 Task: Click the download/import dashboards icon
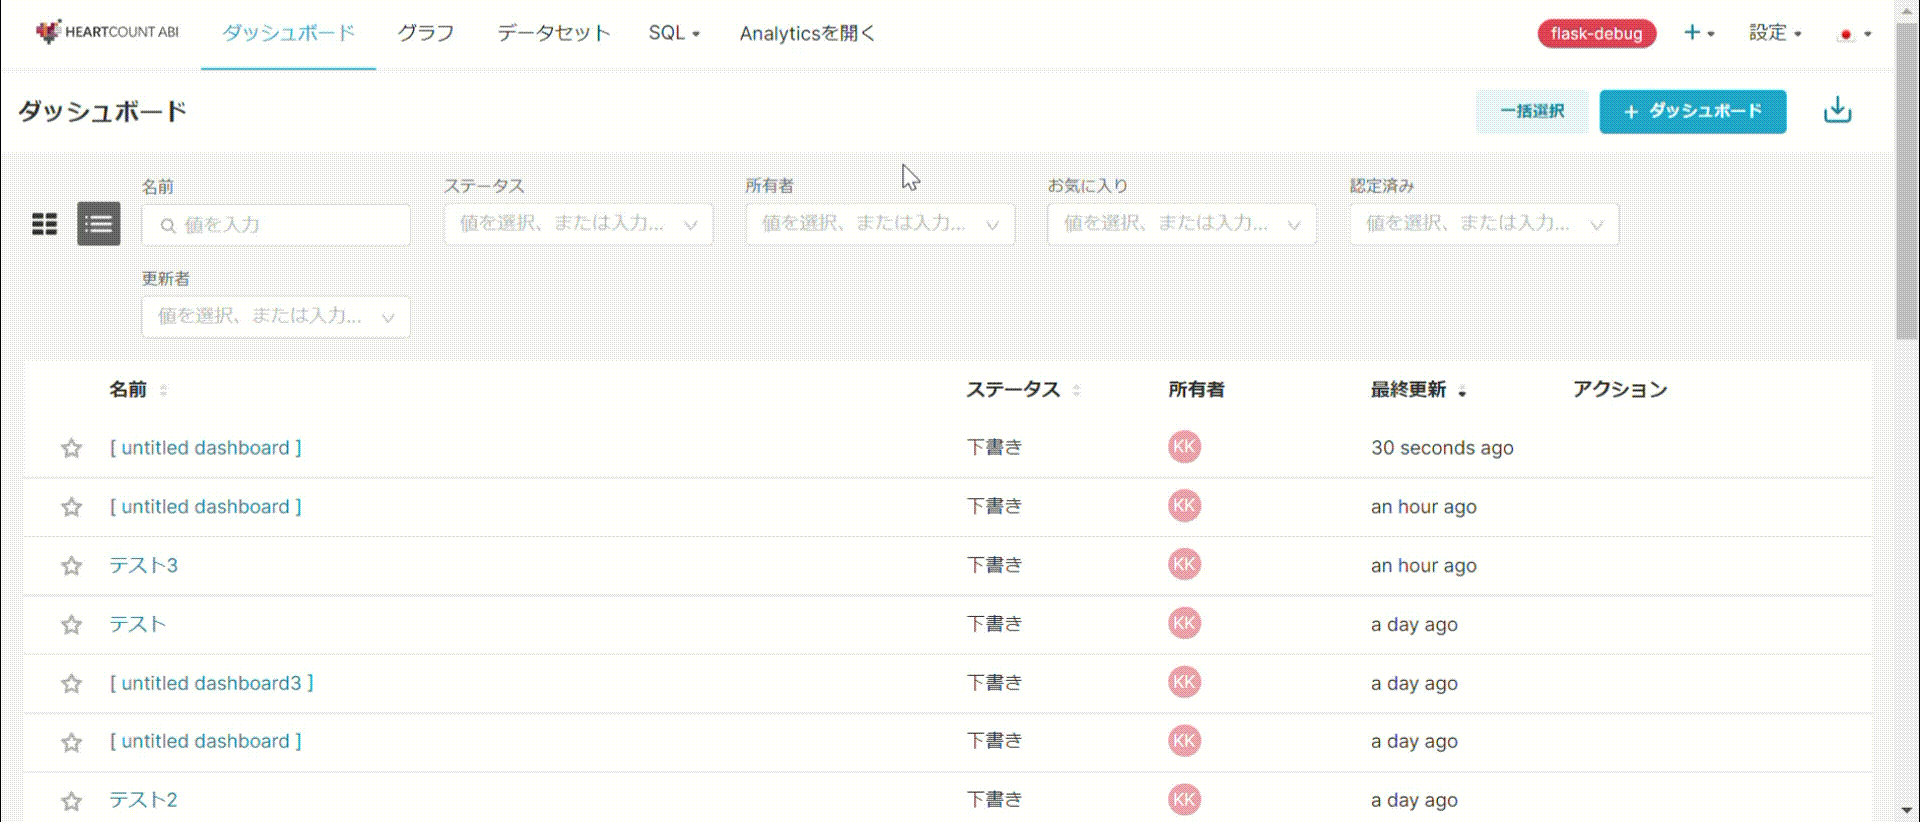[1837, 111]
